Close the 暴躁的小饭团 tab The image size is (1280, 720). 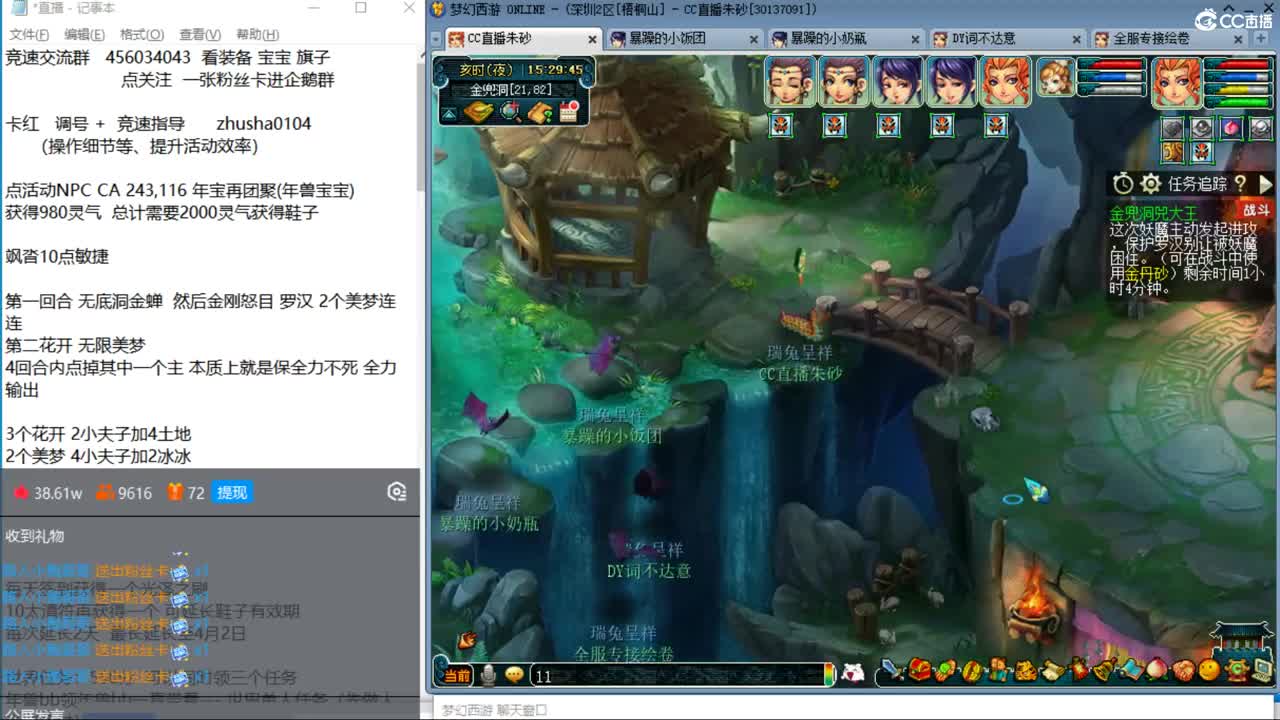pos(754,40)
